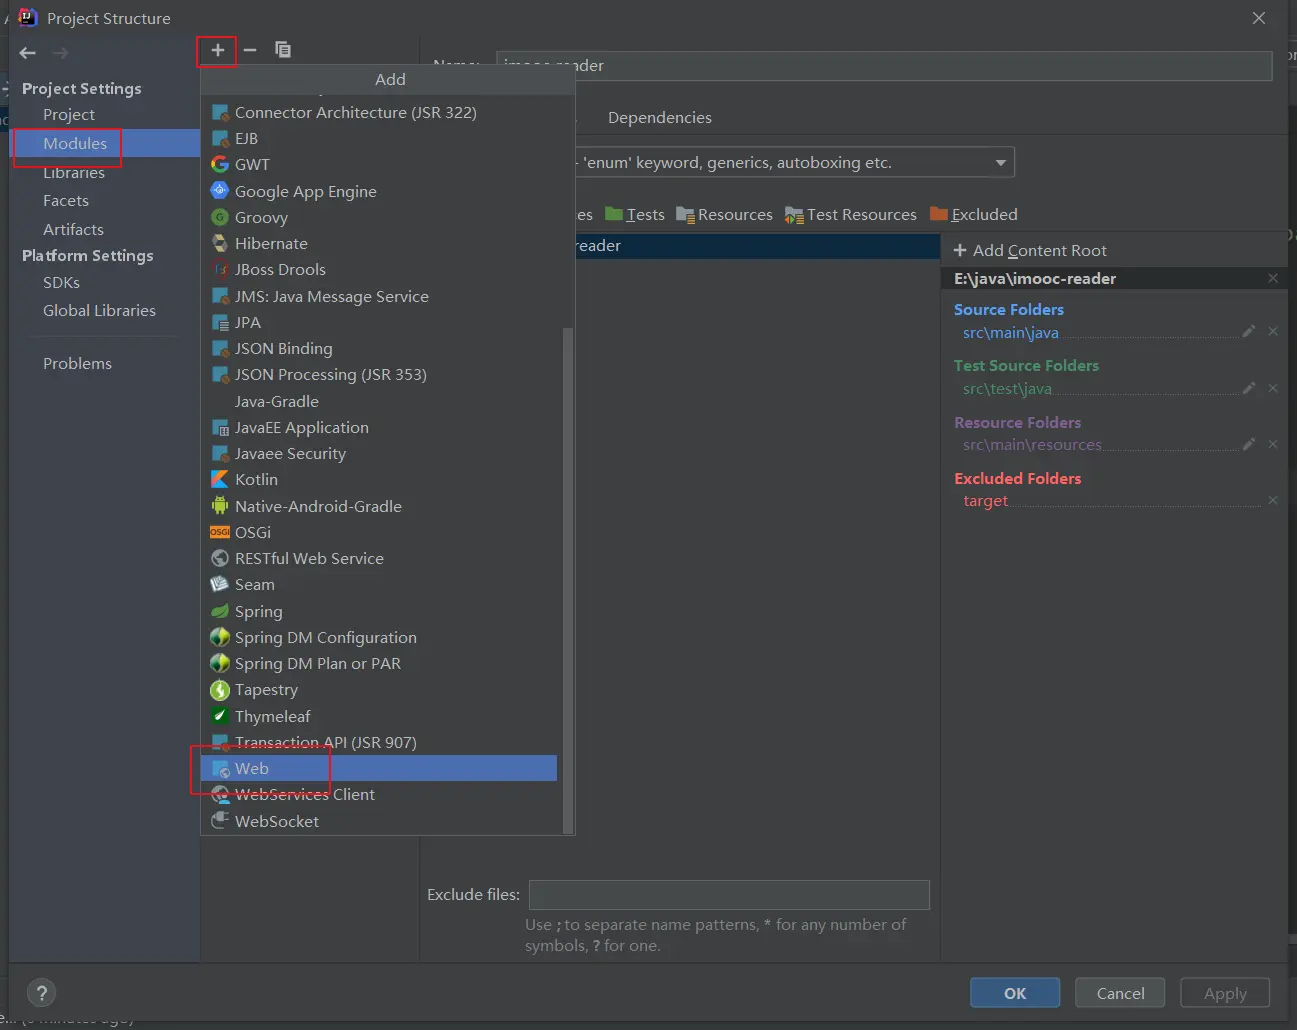Open the language level dropdown
This screenshot has height=1030, width=1297.
point(1000,163)
